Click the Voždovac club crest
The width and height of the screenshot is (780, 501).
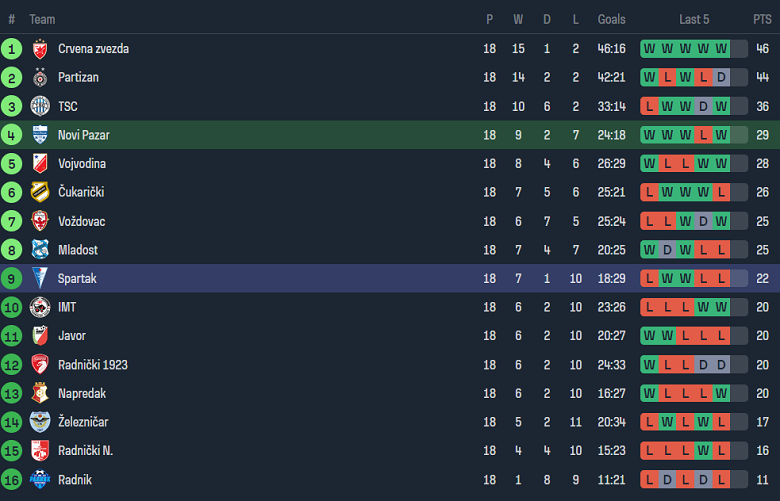40,221
